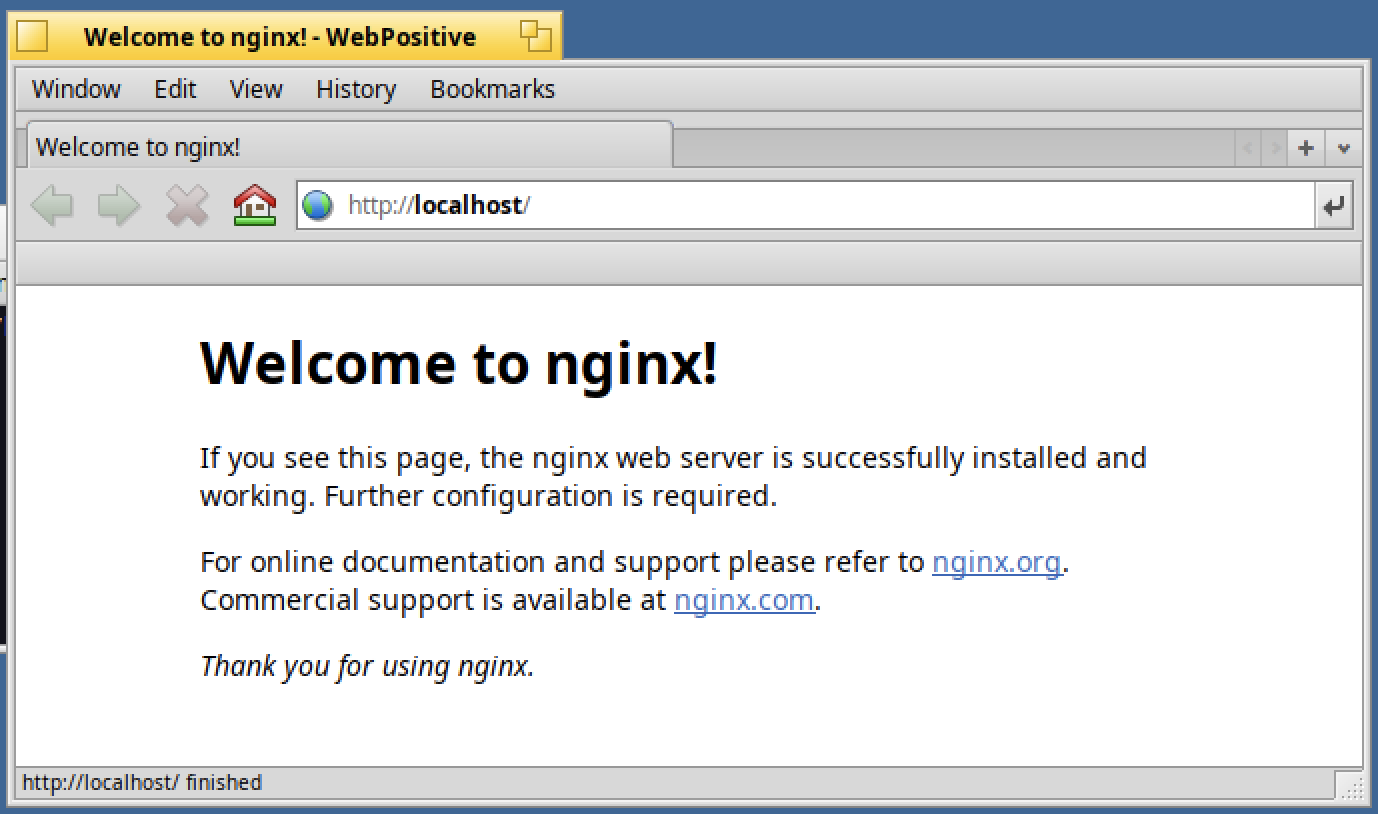Click the 'Thank you for using nginx.' text
Image resolution: width=1378 pixels, height=814 pixels.
point(367,666)
